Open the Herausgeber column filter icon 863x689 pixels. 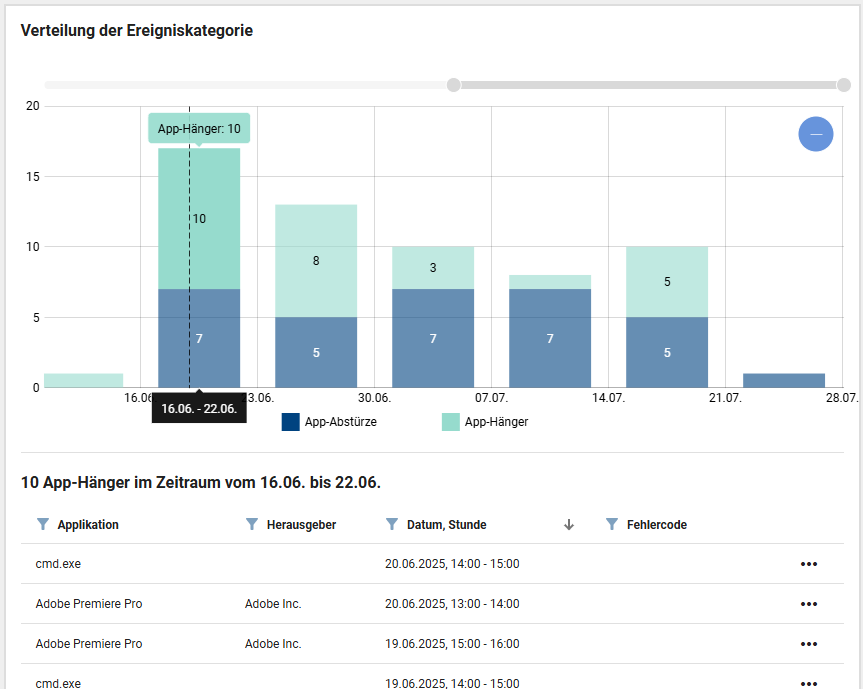(252, 524)
